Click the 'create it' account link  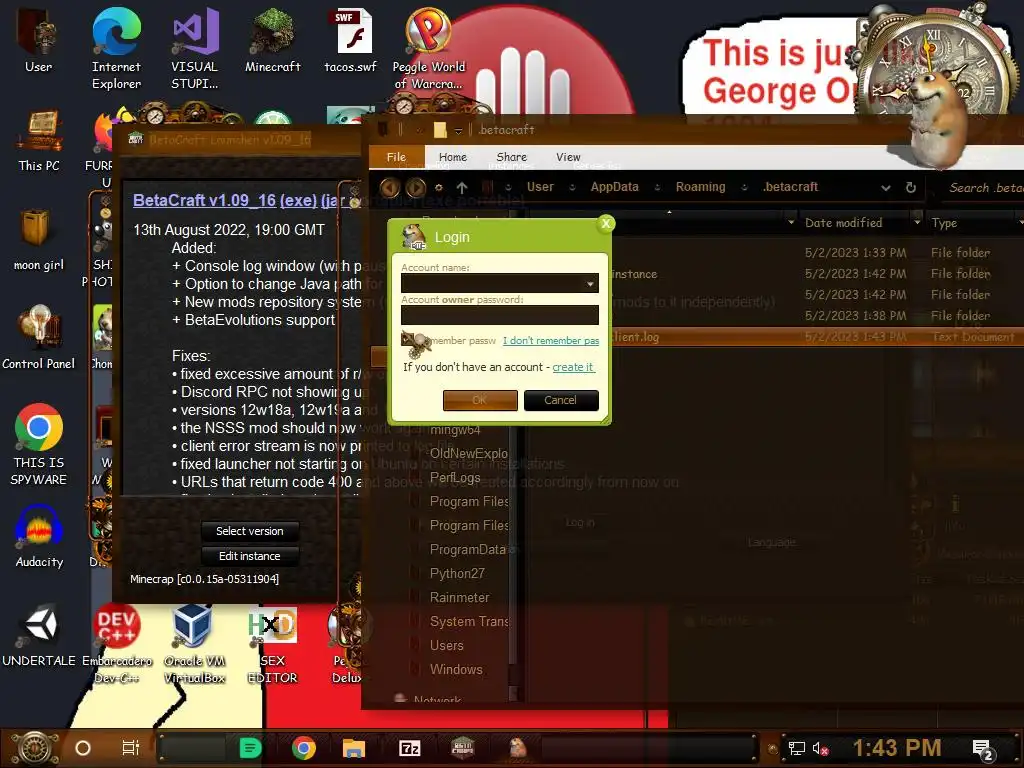573,367
